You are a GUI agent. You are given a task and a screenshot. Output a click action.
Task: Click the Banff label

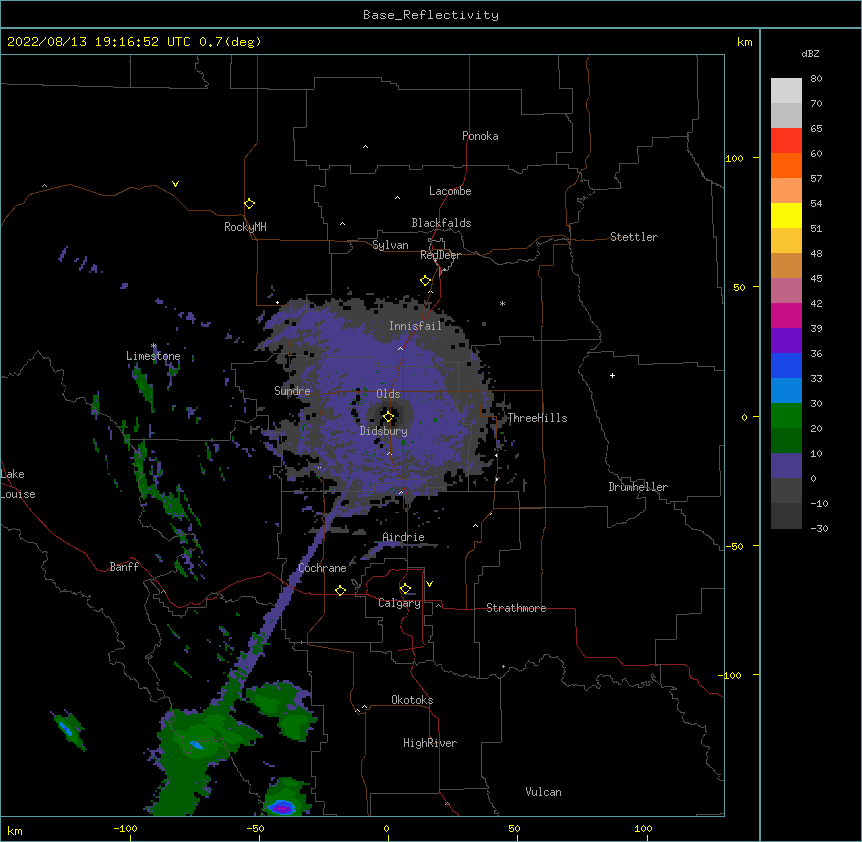pos(124,567)
